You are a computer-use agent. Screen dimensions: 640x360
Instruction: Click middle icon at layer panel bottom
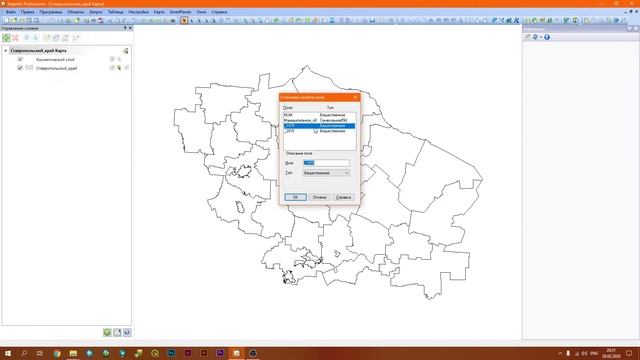tap(117, 332)
